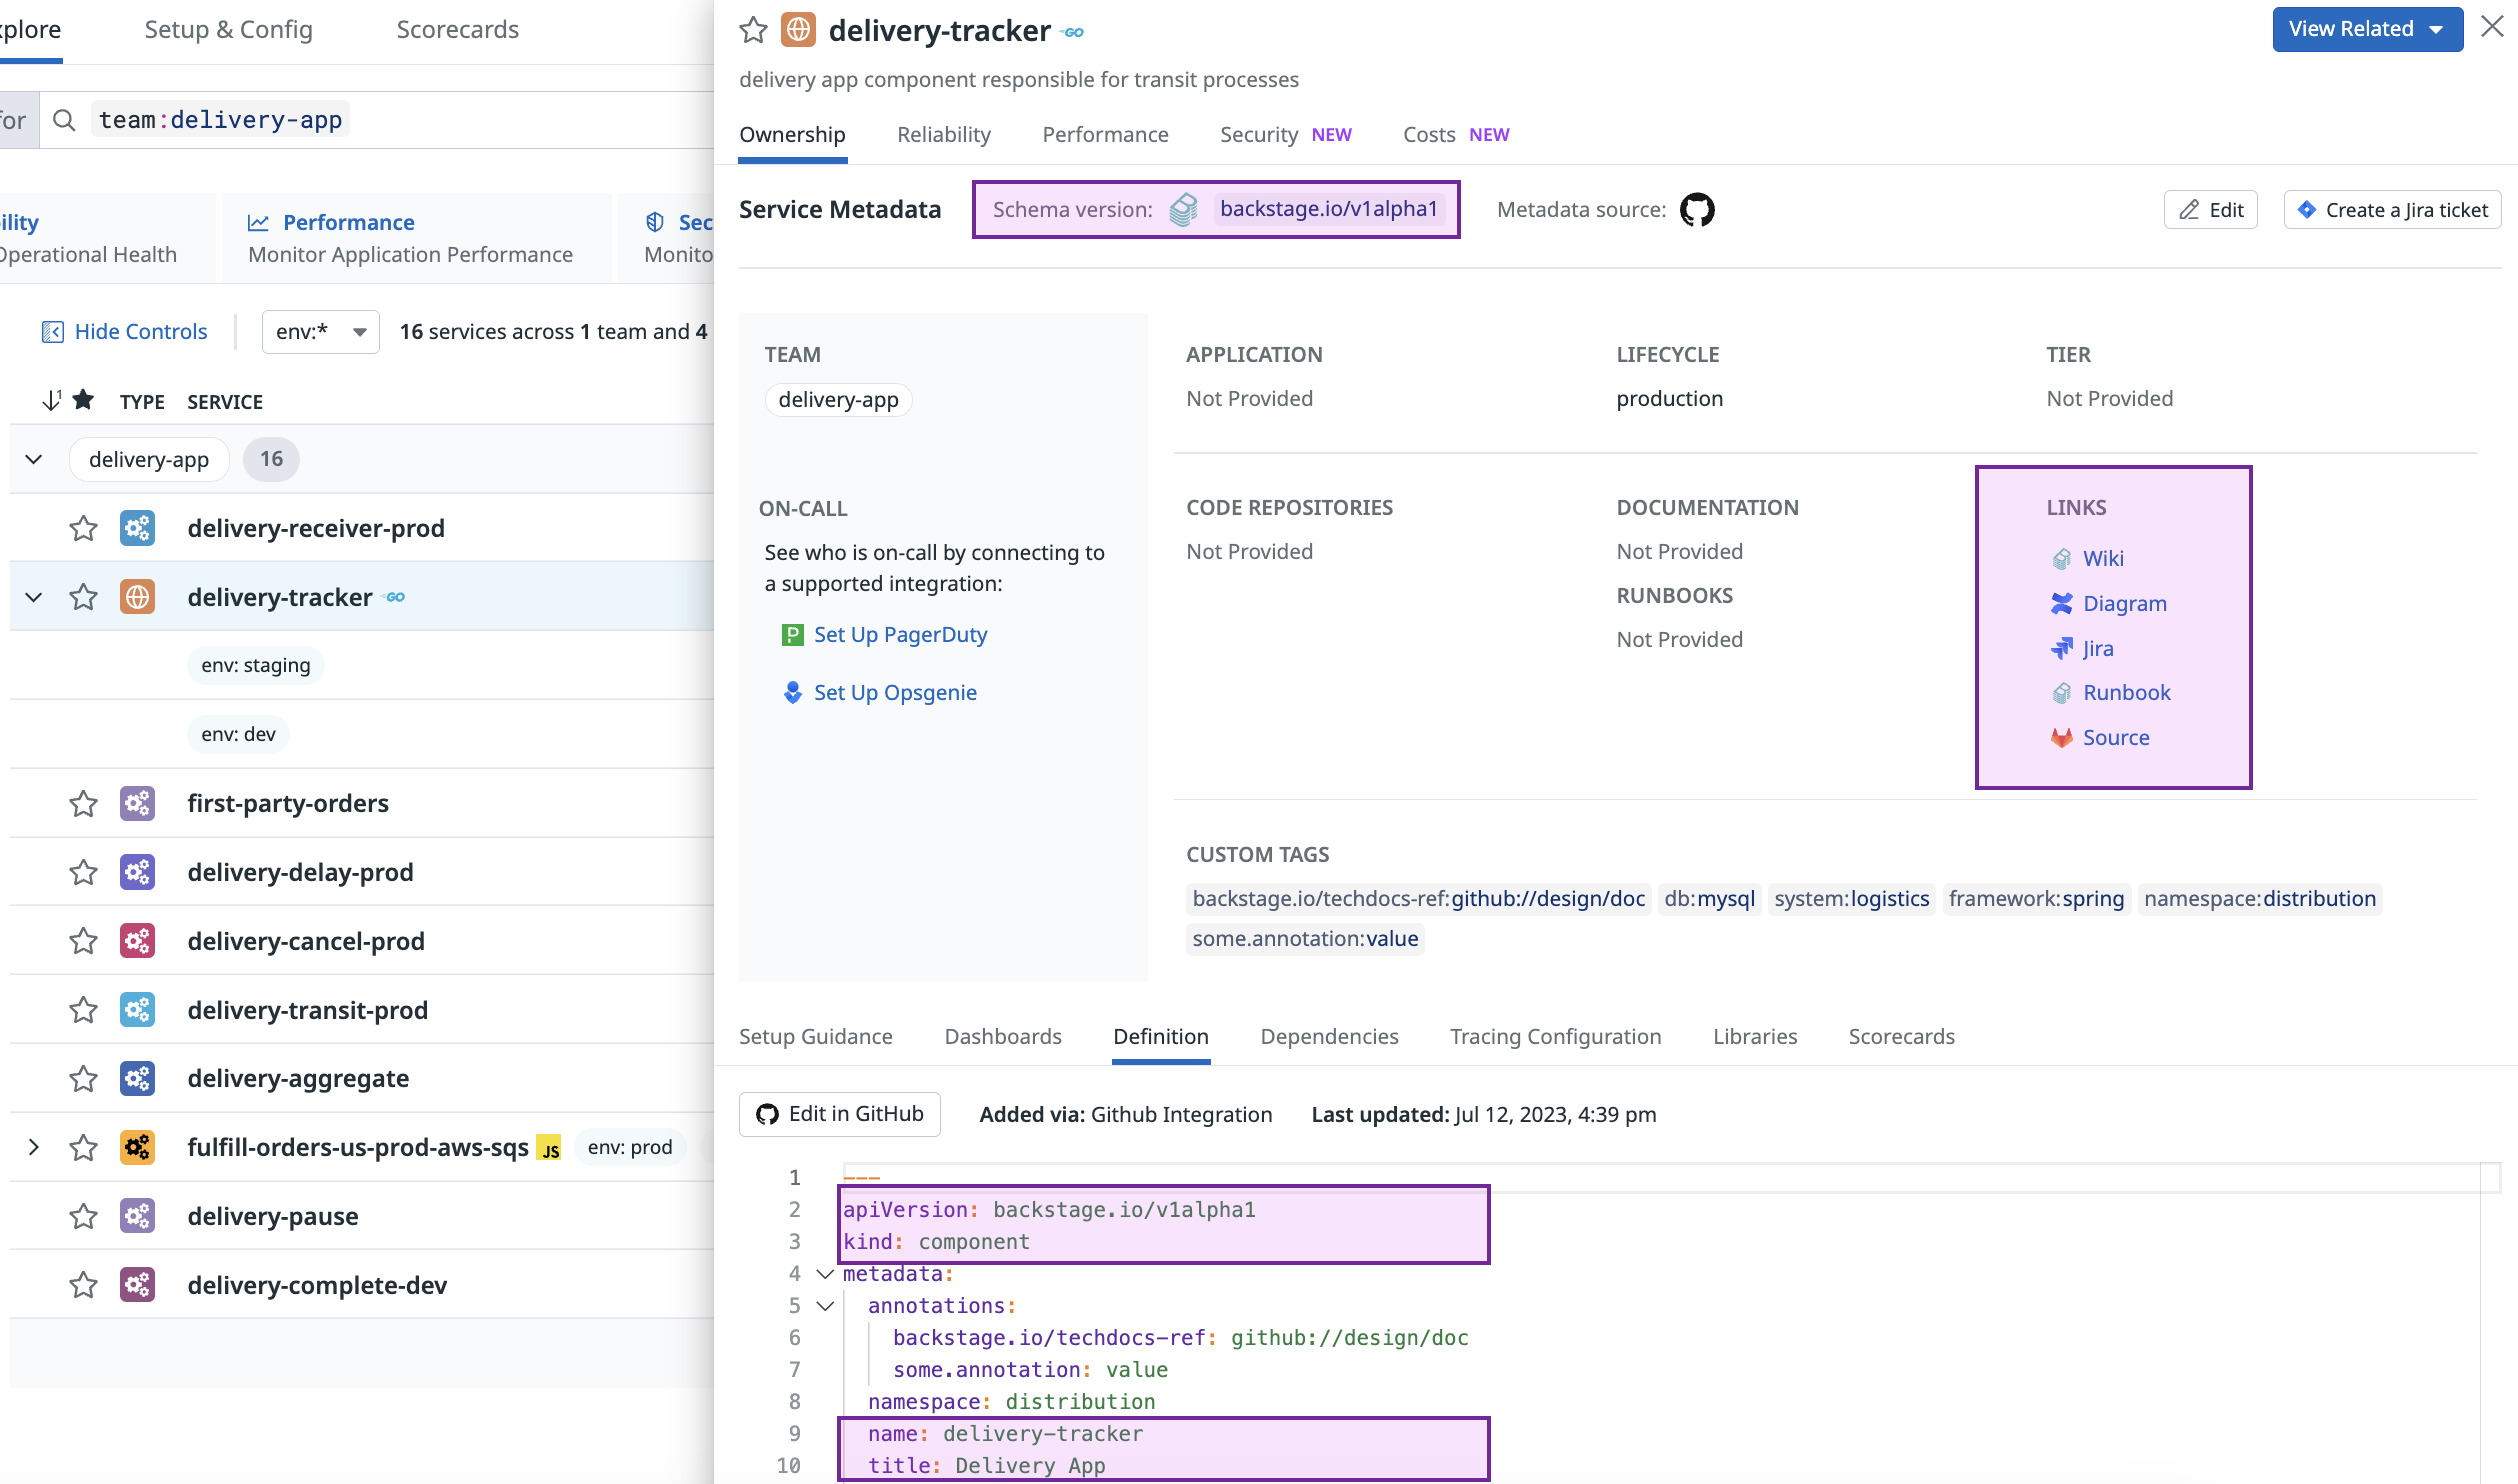Click the delivery-cancel-prod service type icon
The height and width of the screenshot is (1484, 2518).
pyautogui.click(x=137, y=941)
